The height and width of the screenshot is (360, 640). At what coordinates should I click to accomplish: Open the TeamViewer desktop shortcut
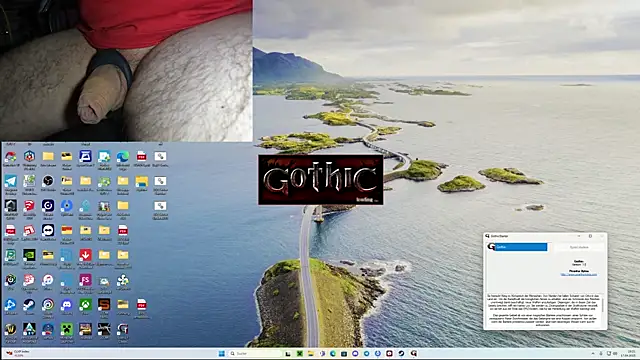tap(48, 230)
